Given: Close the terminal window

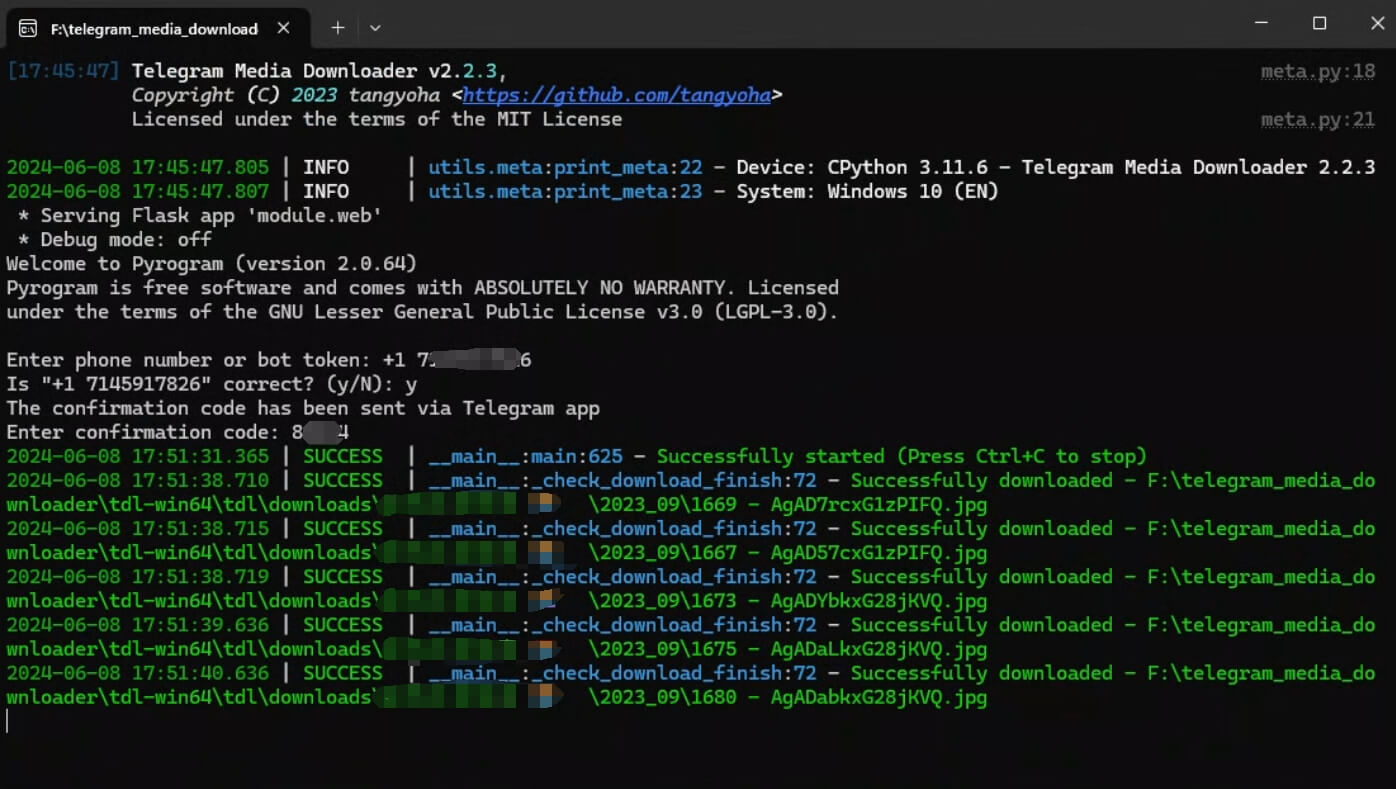Looking at the screenshot, I should [1377, 23].
